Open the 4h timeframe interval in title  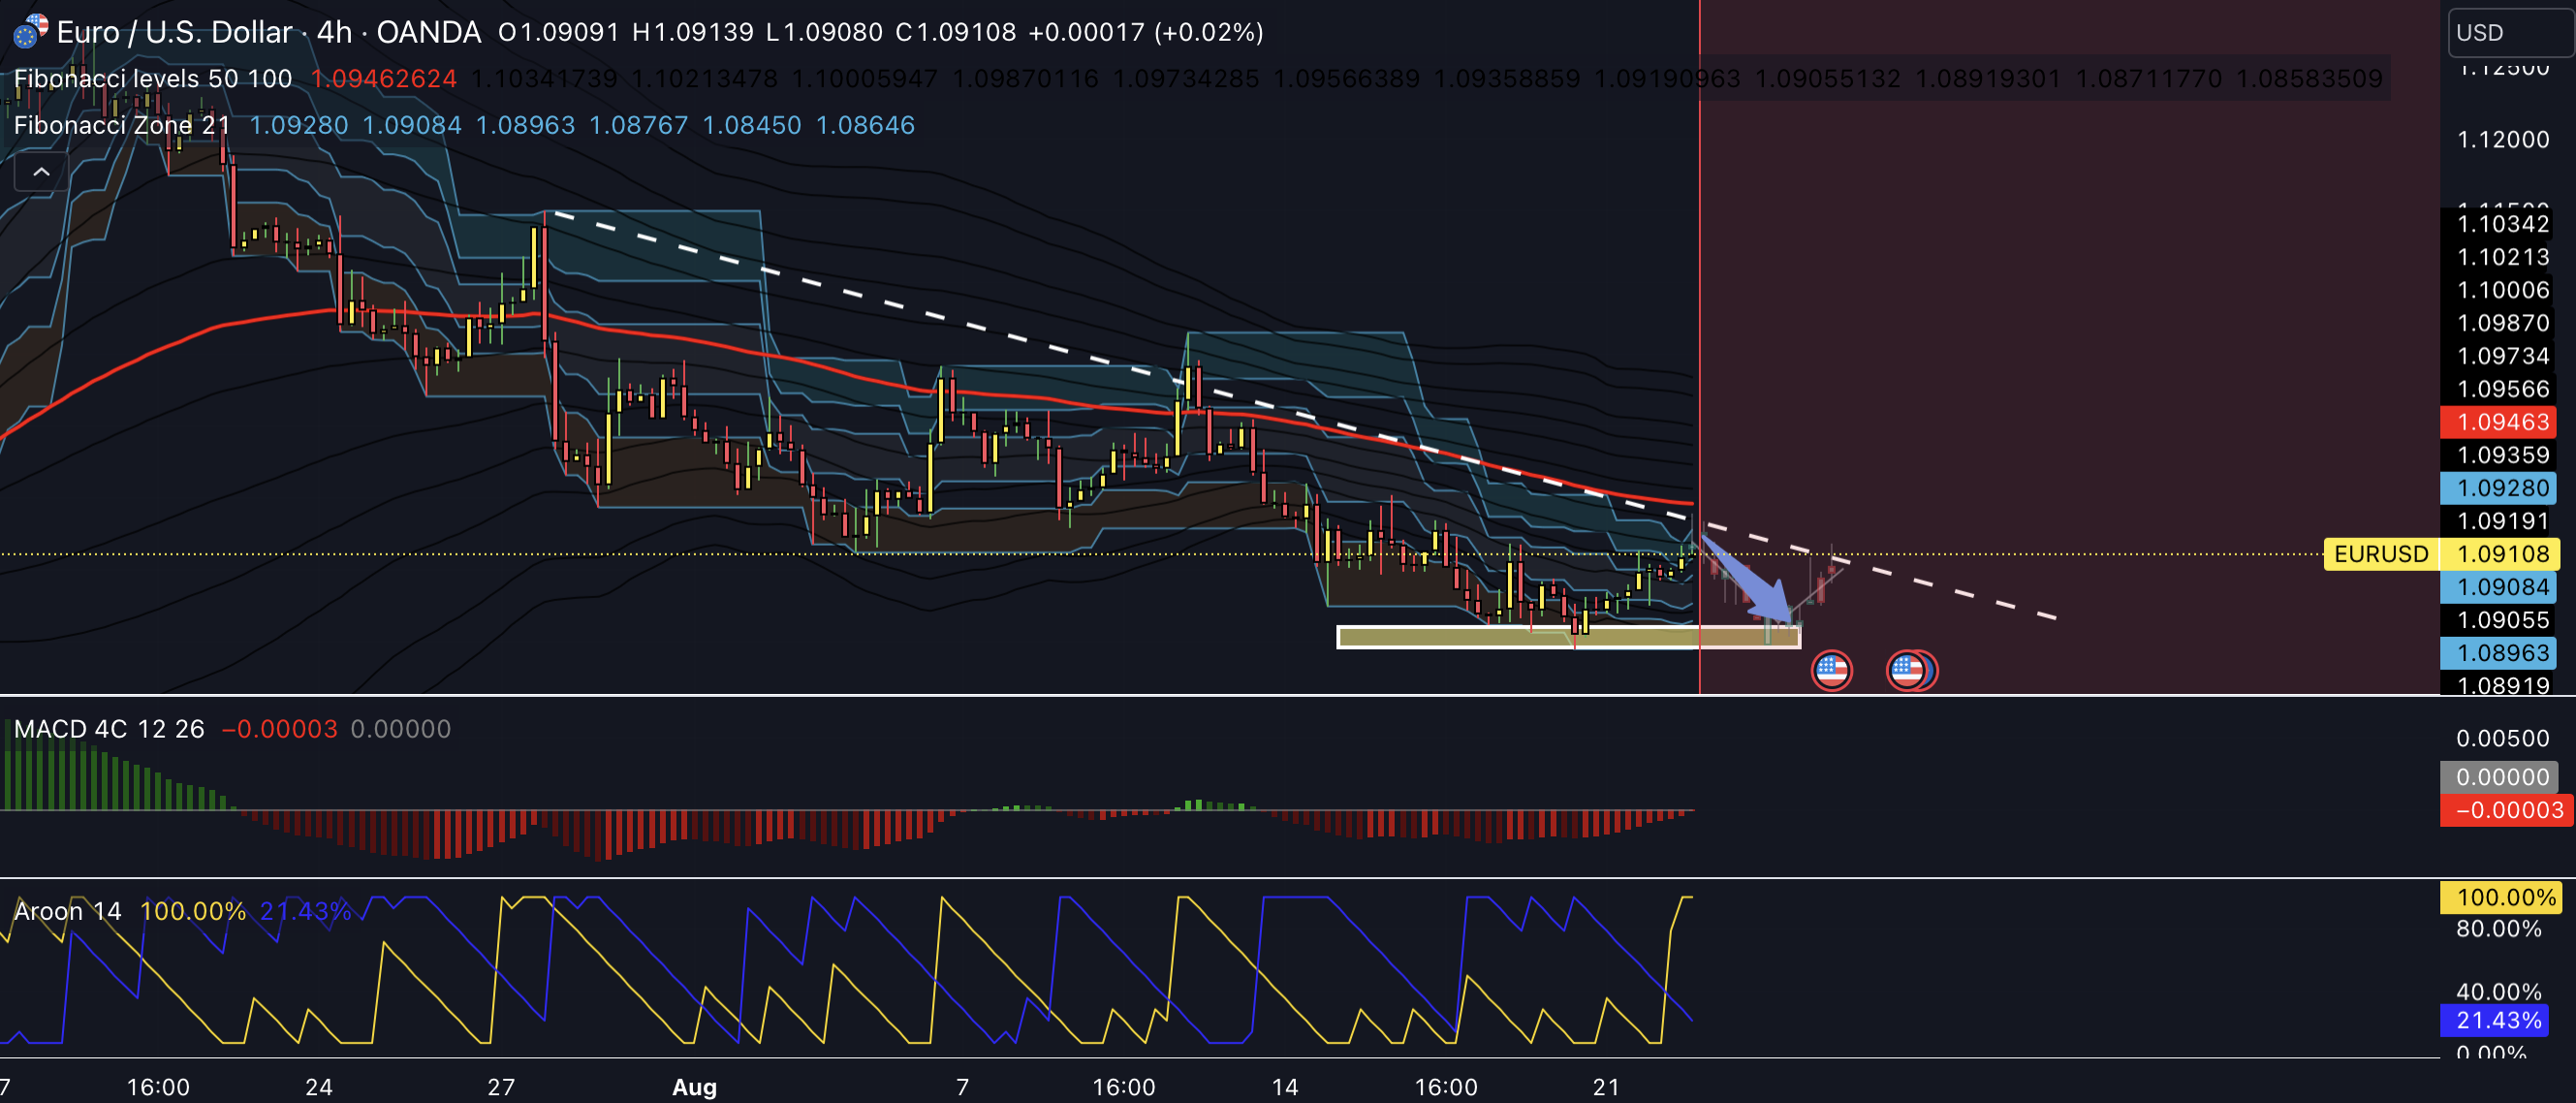coord(334,32)
